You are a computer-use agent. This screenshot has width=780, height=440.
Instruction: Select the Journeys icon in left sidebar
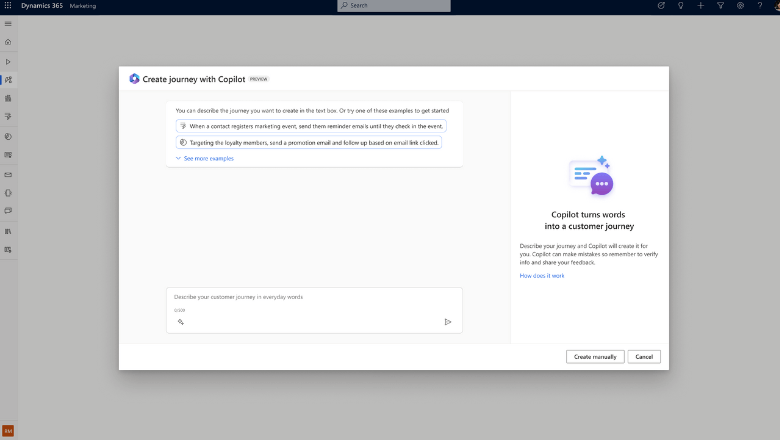8,80
